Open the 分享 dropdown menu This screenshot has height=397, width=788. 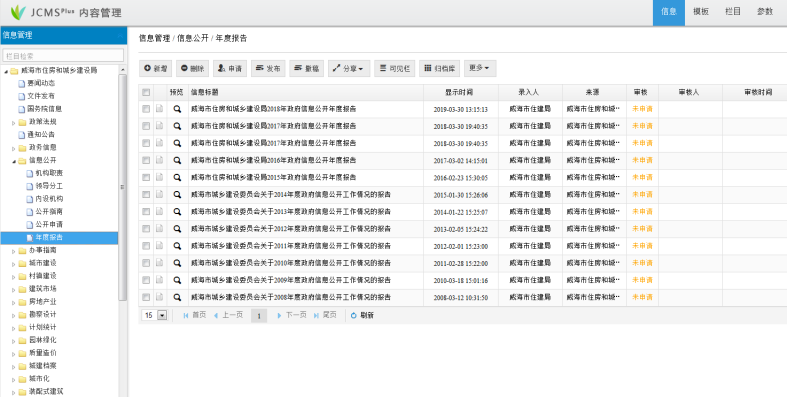click(349, 68)
